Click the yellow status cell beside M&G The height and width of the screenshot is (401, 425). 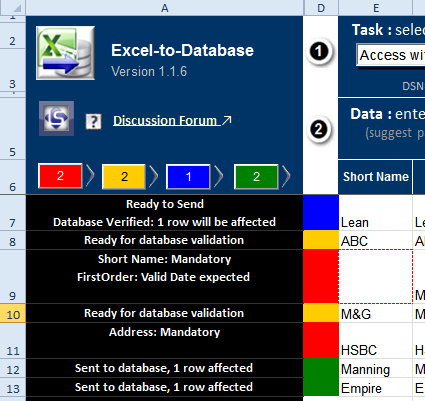click(321, 313)
